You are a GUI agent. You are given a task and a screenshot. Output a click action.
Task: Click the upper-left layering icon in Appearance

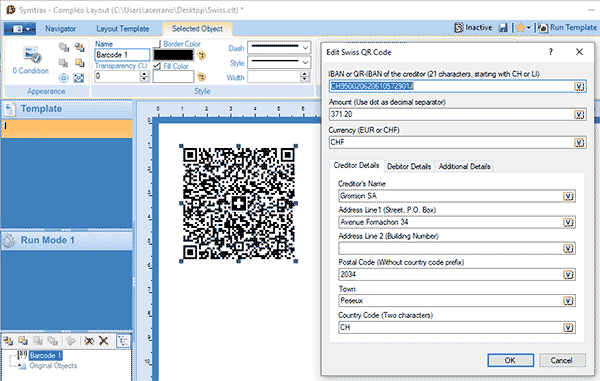[x=64, y=47]
